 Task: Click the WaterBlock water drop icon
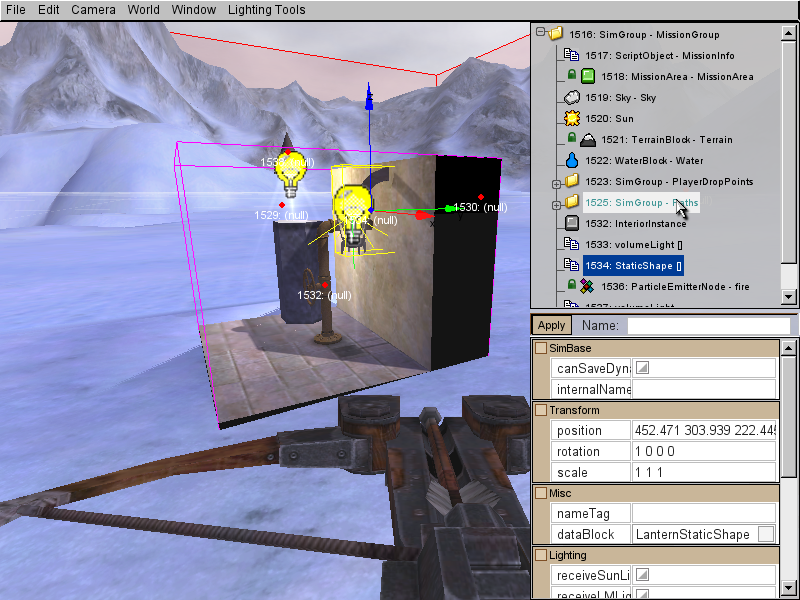pyautogui.click(x=573, y=160)
